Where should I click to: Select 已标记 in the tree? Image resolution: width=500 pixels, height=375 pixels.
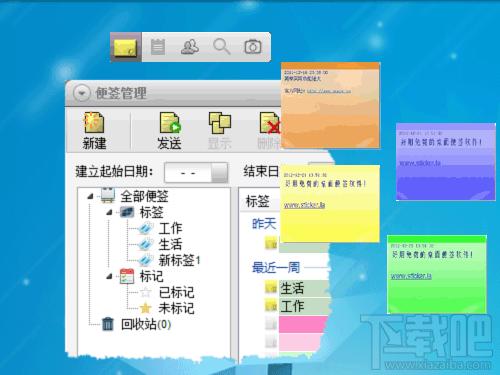(x=176, y=292)
